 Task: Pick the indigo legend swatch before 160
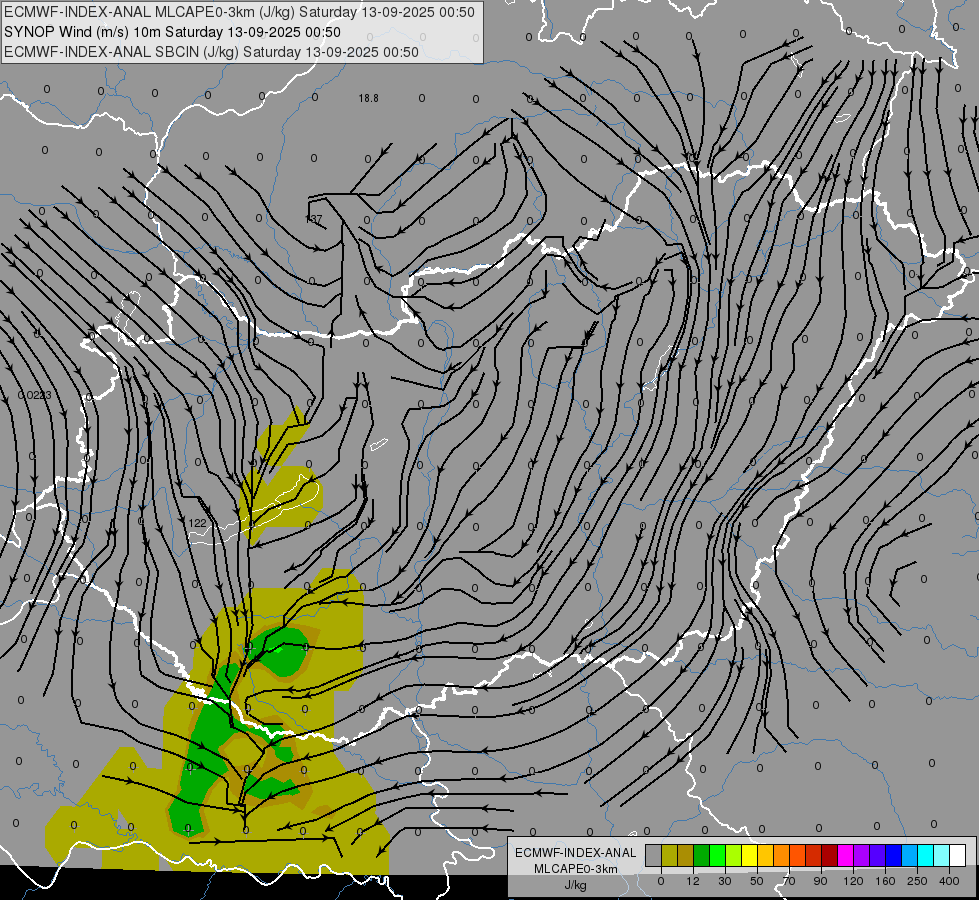[x=878, y=855]
